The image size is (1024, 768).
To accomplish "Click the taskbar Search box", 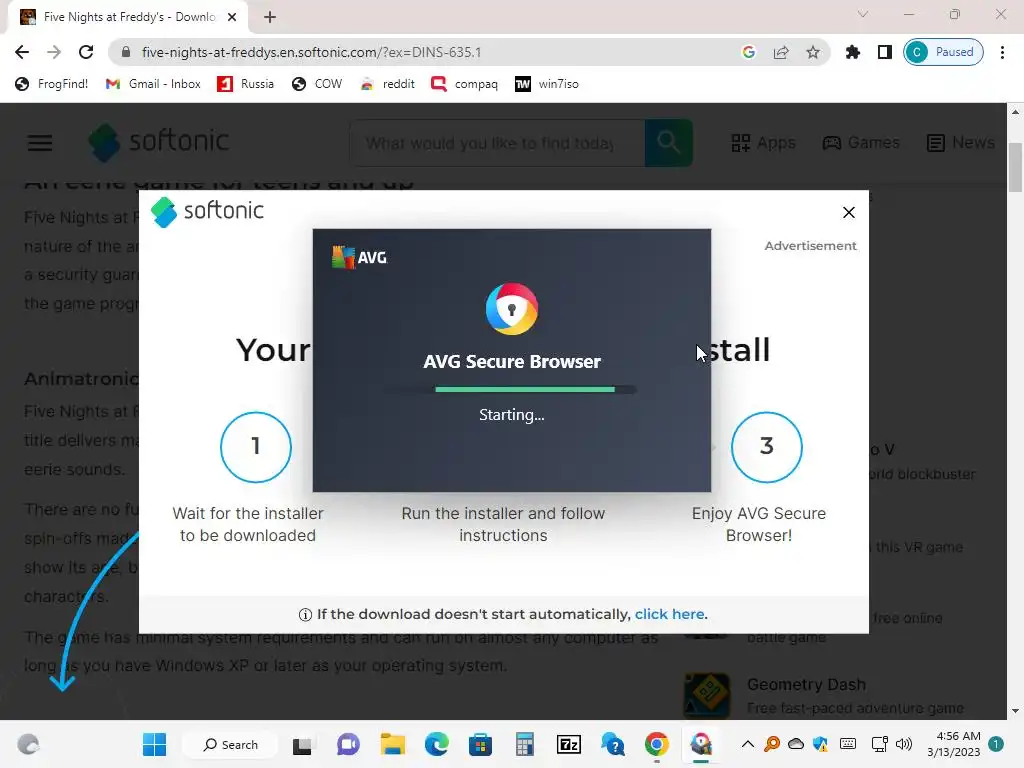I will click(231, 744).
